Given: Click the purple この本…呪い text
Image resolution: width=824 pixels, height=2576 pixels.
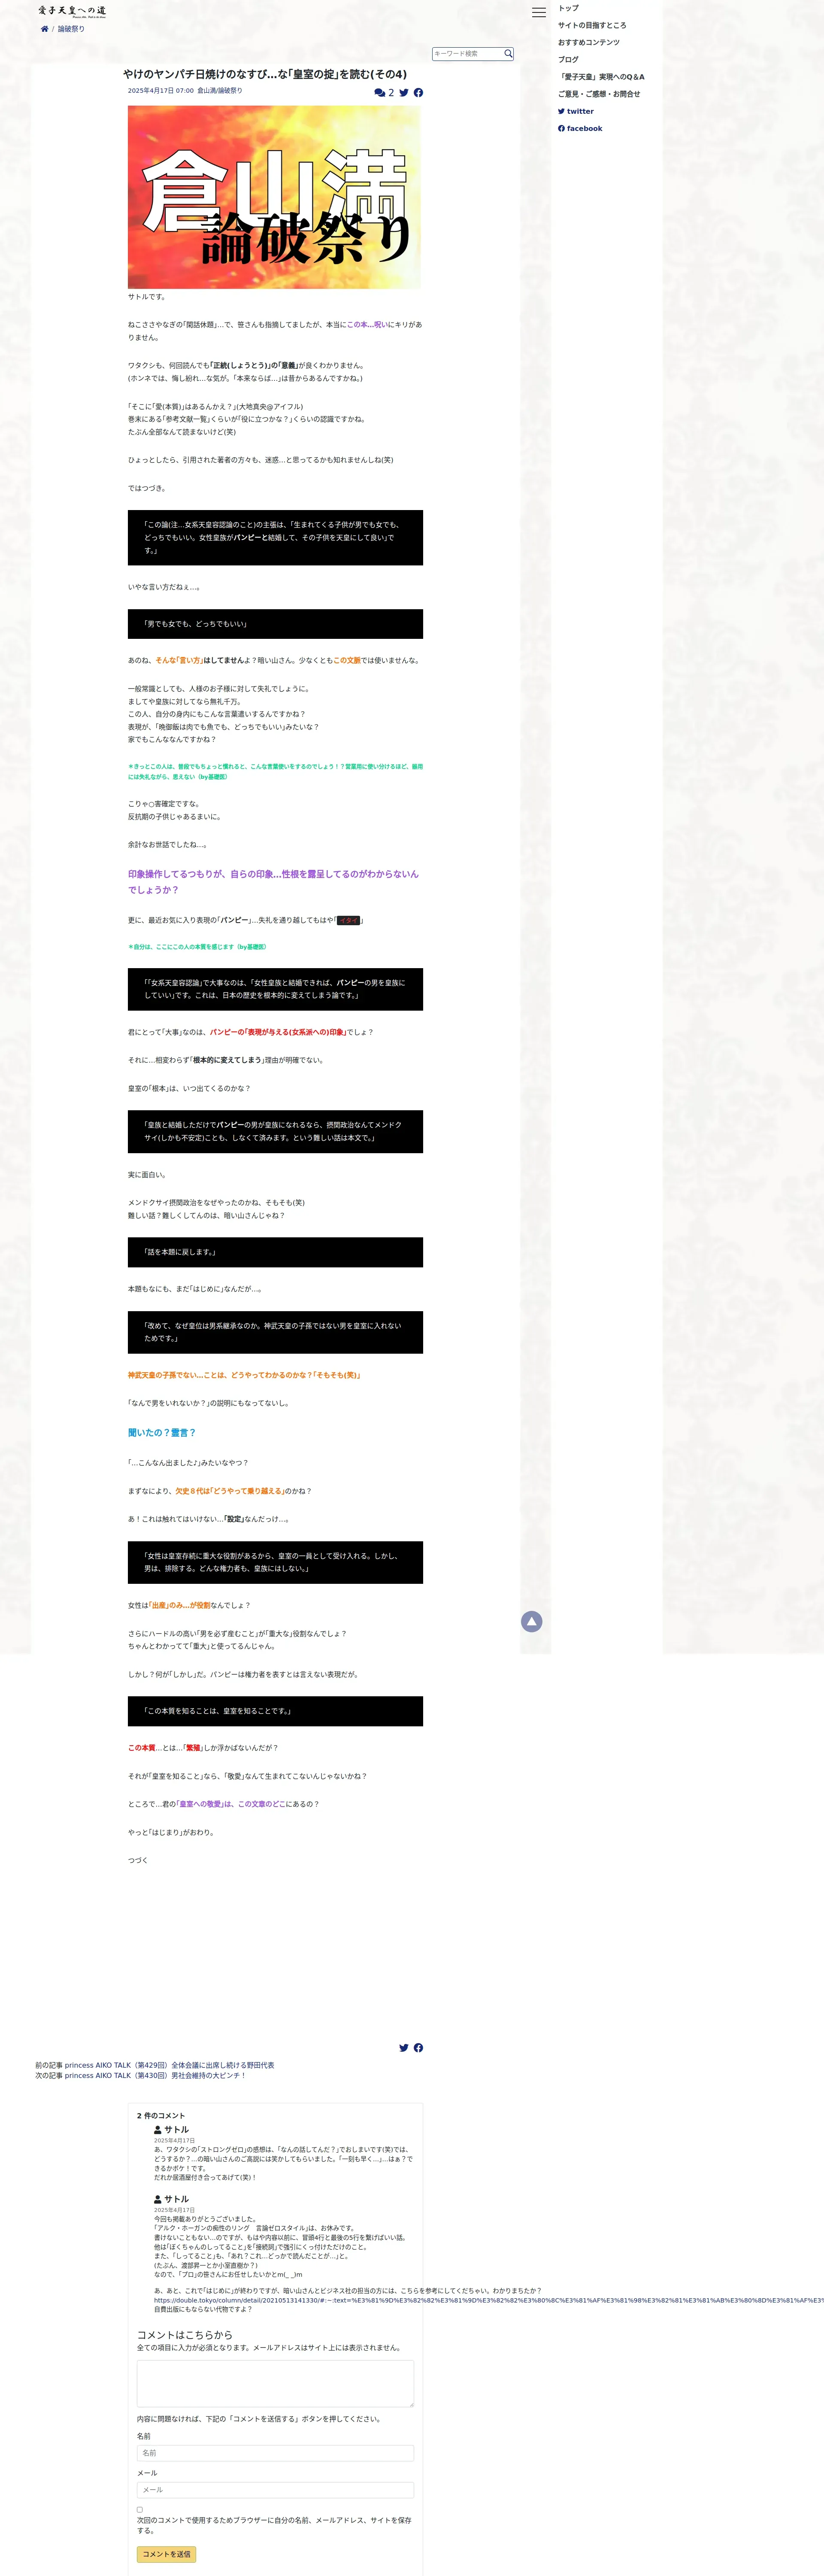Looking at the screenshot, I should coord(367,324).
